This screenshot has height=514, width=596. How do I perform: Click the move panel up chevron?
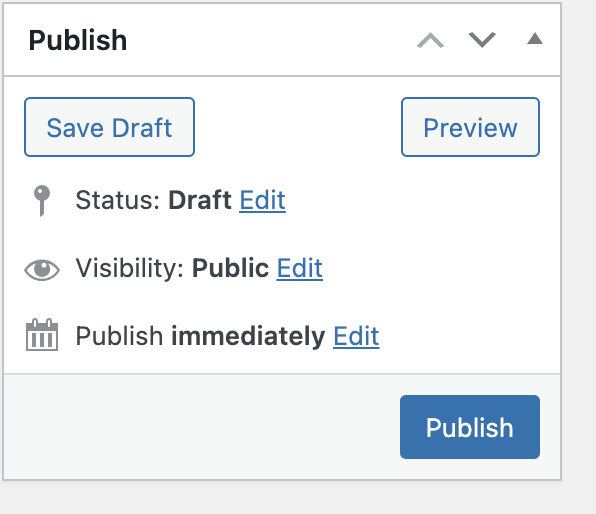[430, 40]
